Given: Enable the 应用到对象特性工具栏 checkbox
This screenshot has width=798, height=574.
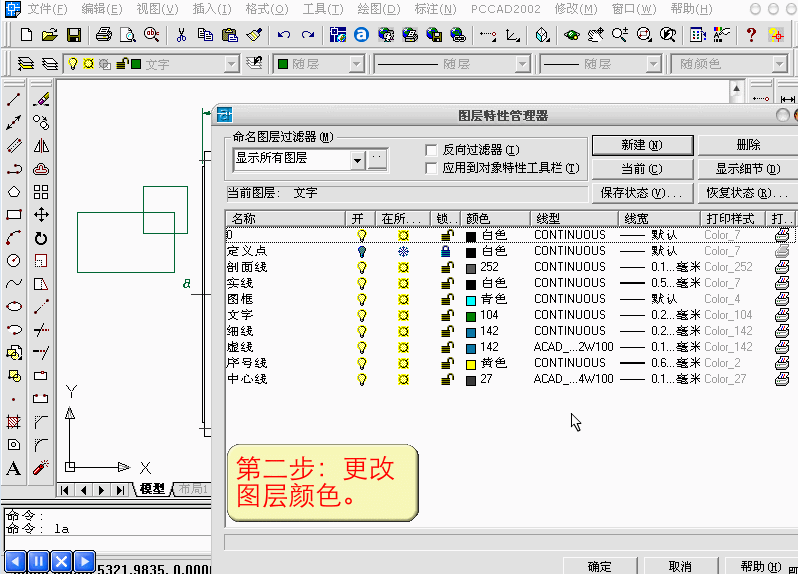Looking at the screenshot, I should [431, 168].
